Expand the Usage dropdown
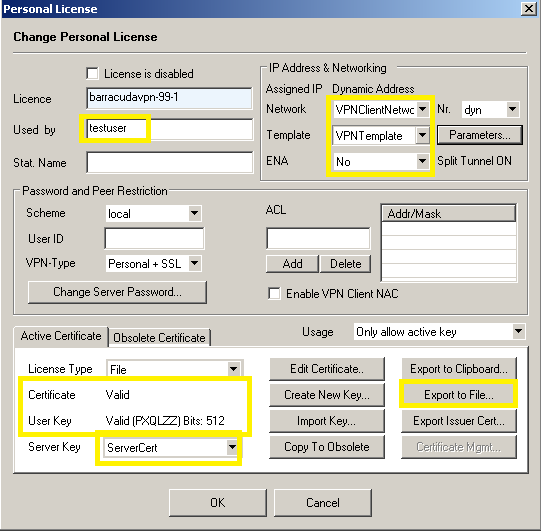 point(440,332)
